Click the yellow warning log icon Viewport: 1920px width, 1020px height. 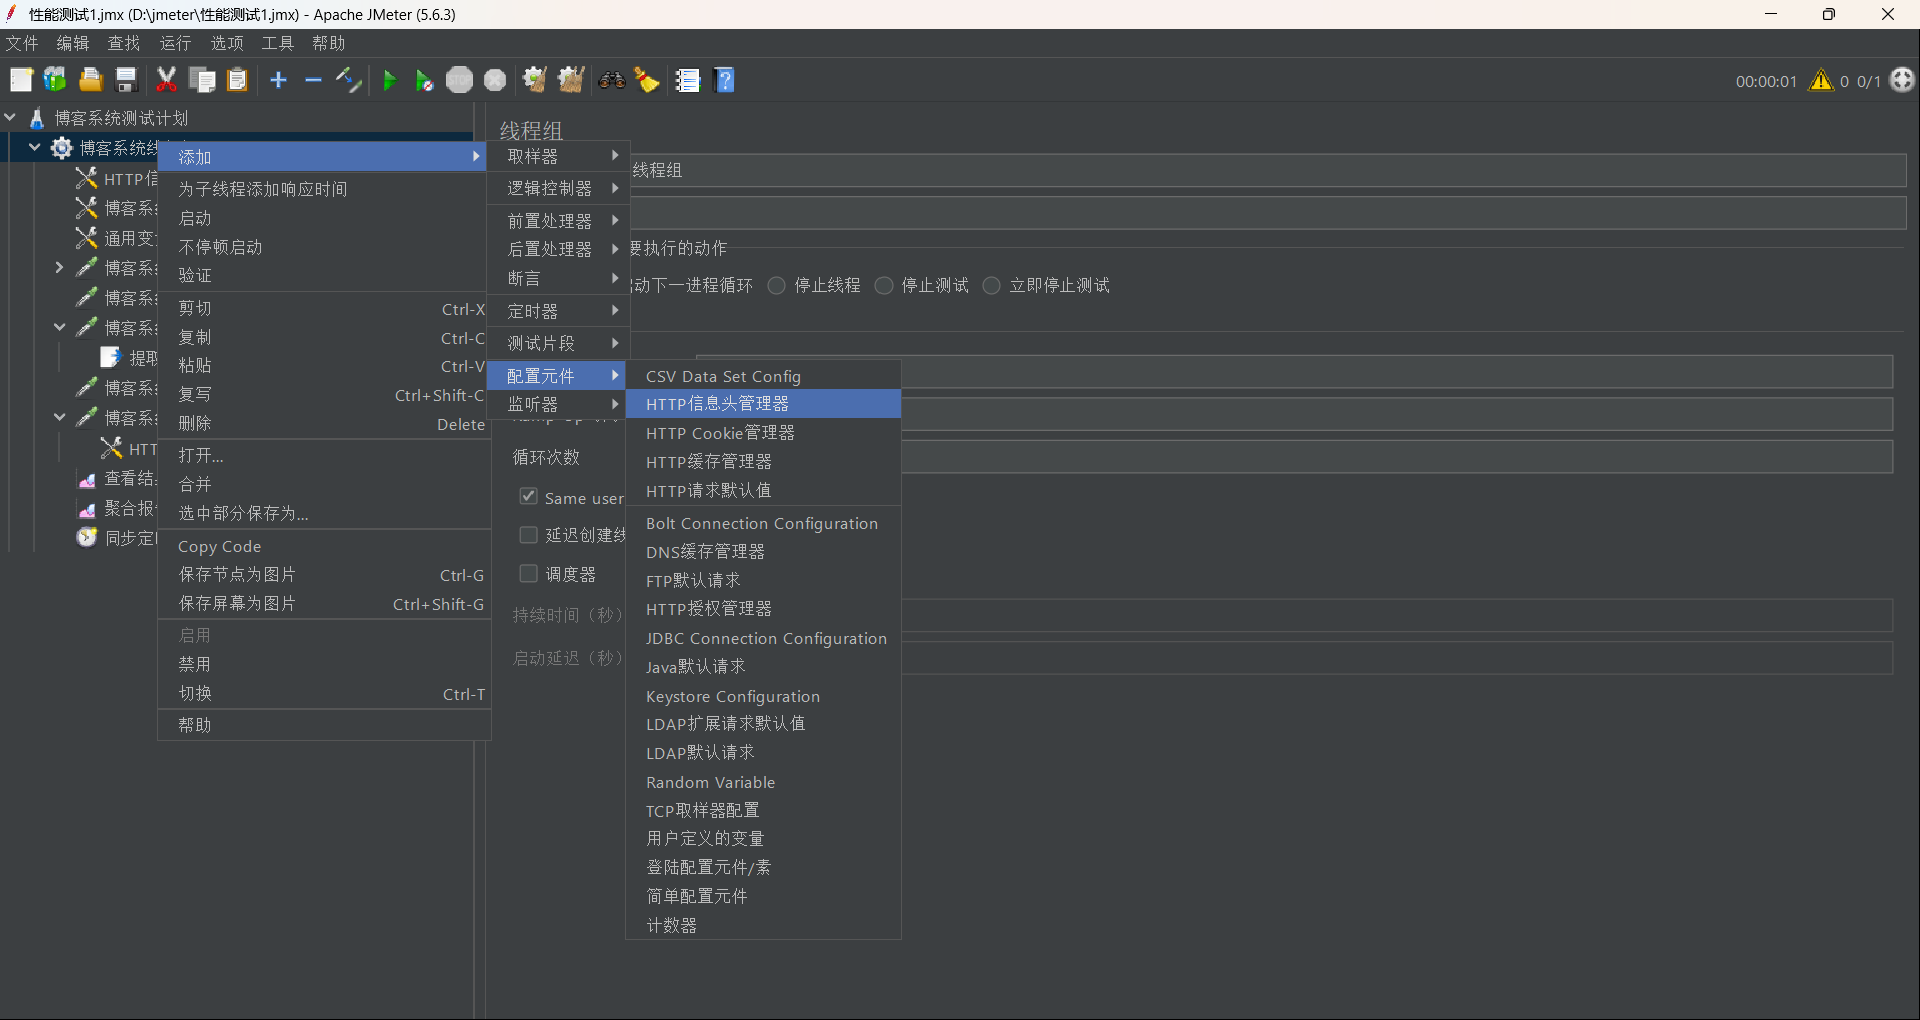coord(1821,81)
